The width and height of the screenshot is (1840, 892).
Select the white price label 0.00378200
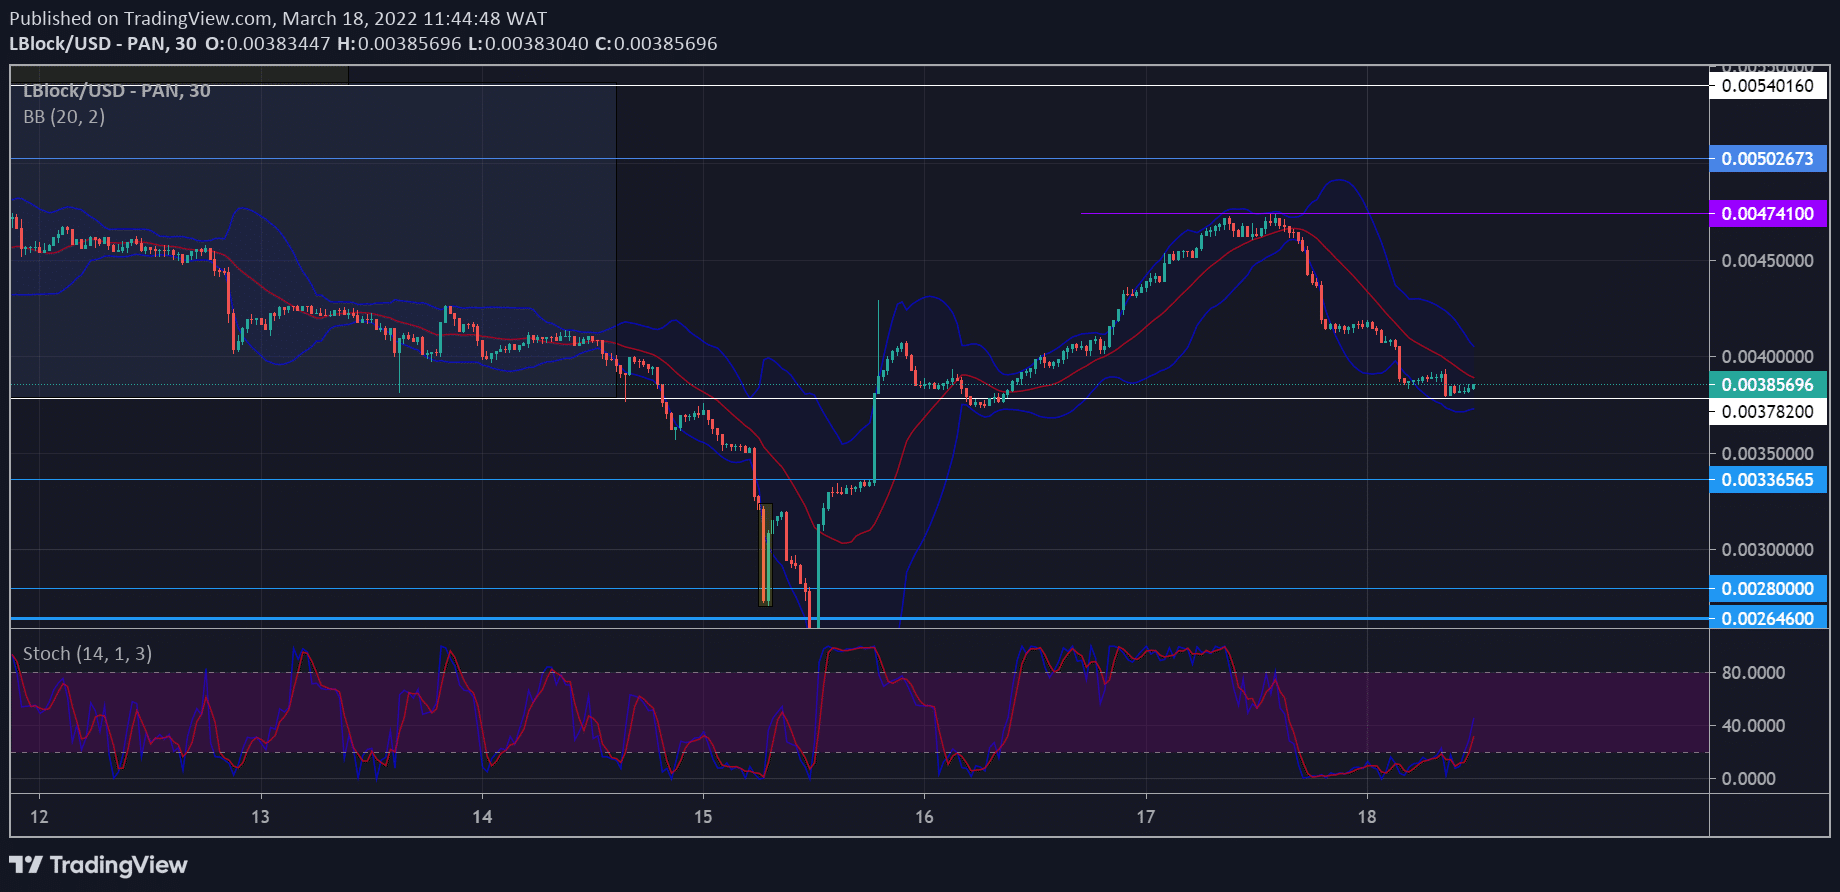(1768, 412)
